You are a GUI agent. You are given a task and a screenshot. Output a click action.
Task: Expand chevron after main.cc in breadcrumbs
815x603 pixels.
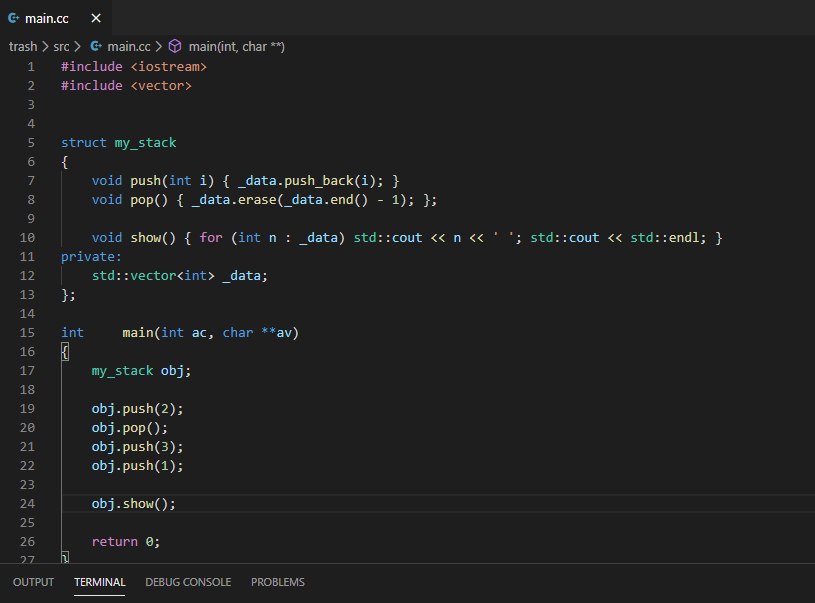tap(159, 47)
